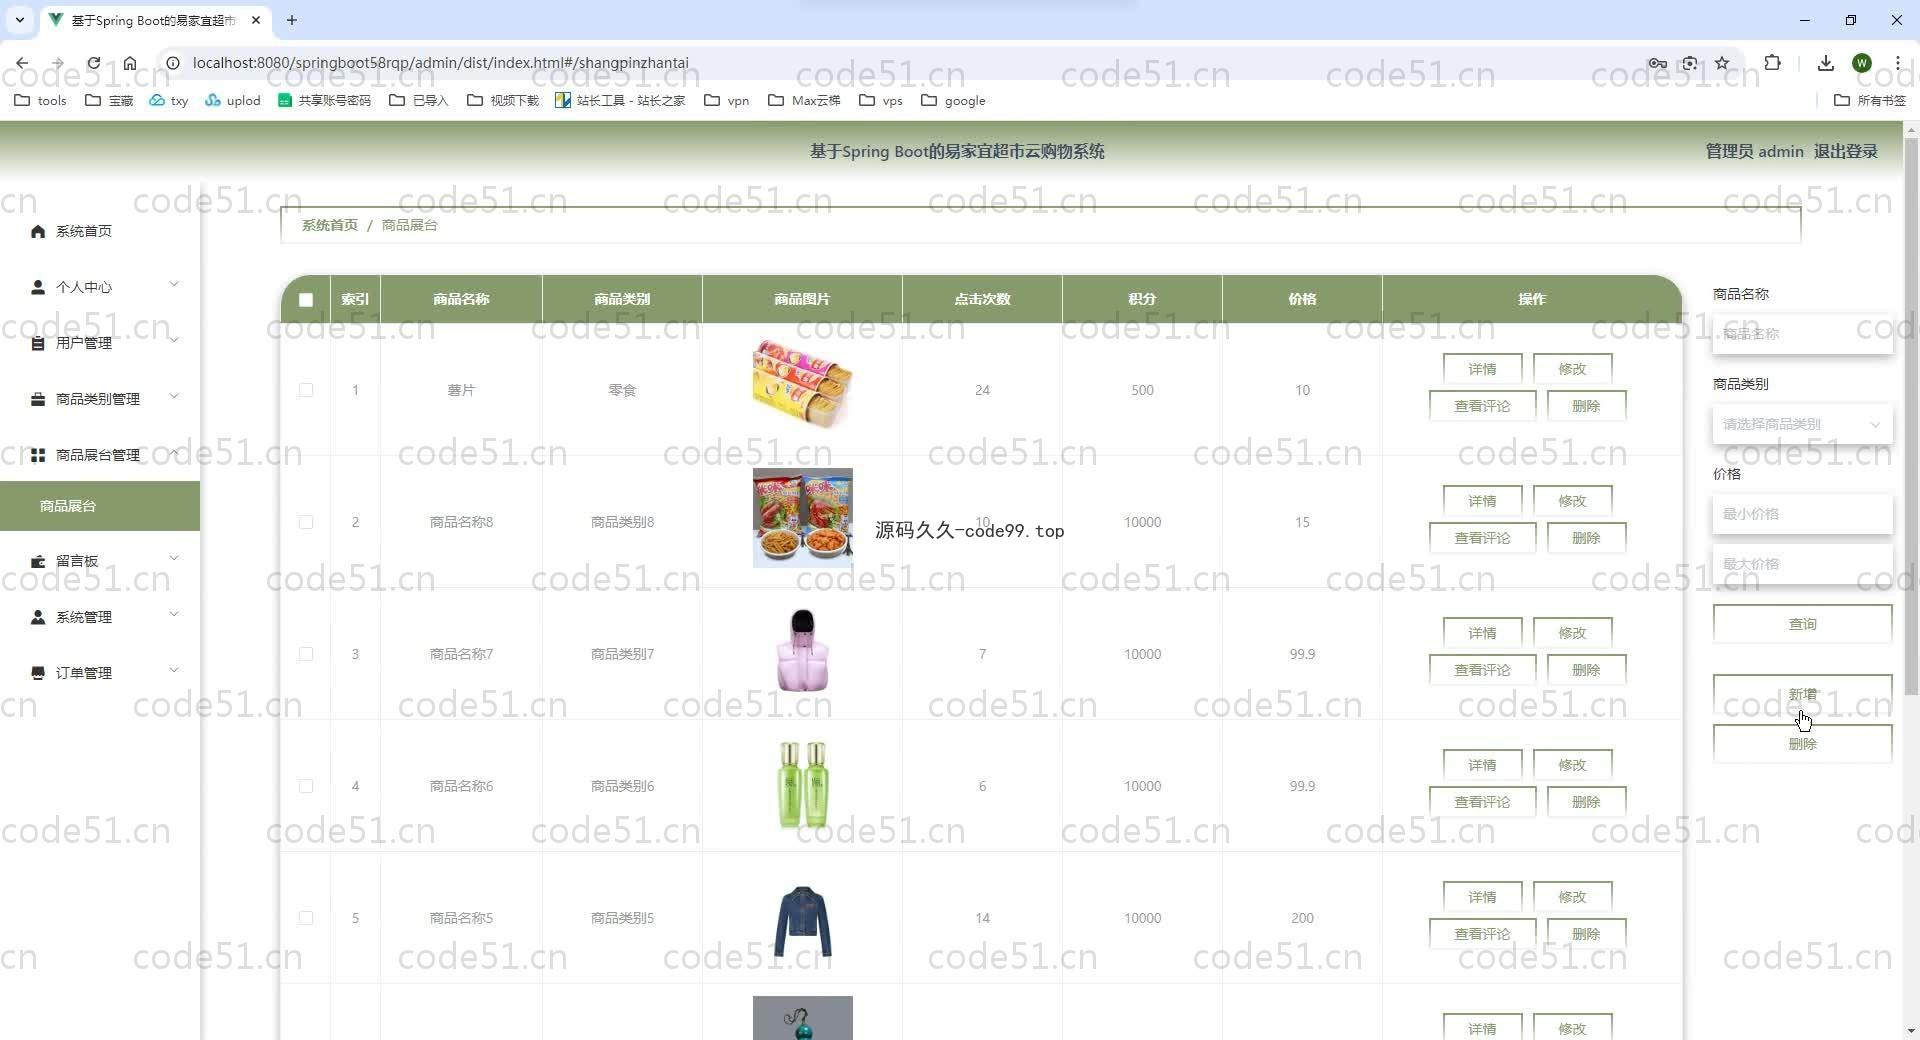Expand the 留言板 menu chevron
The height and width of the screenshot is (1040, 1920).
coord(174,559)
